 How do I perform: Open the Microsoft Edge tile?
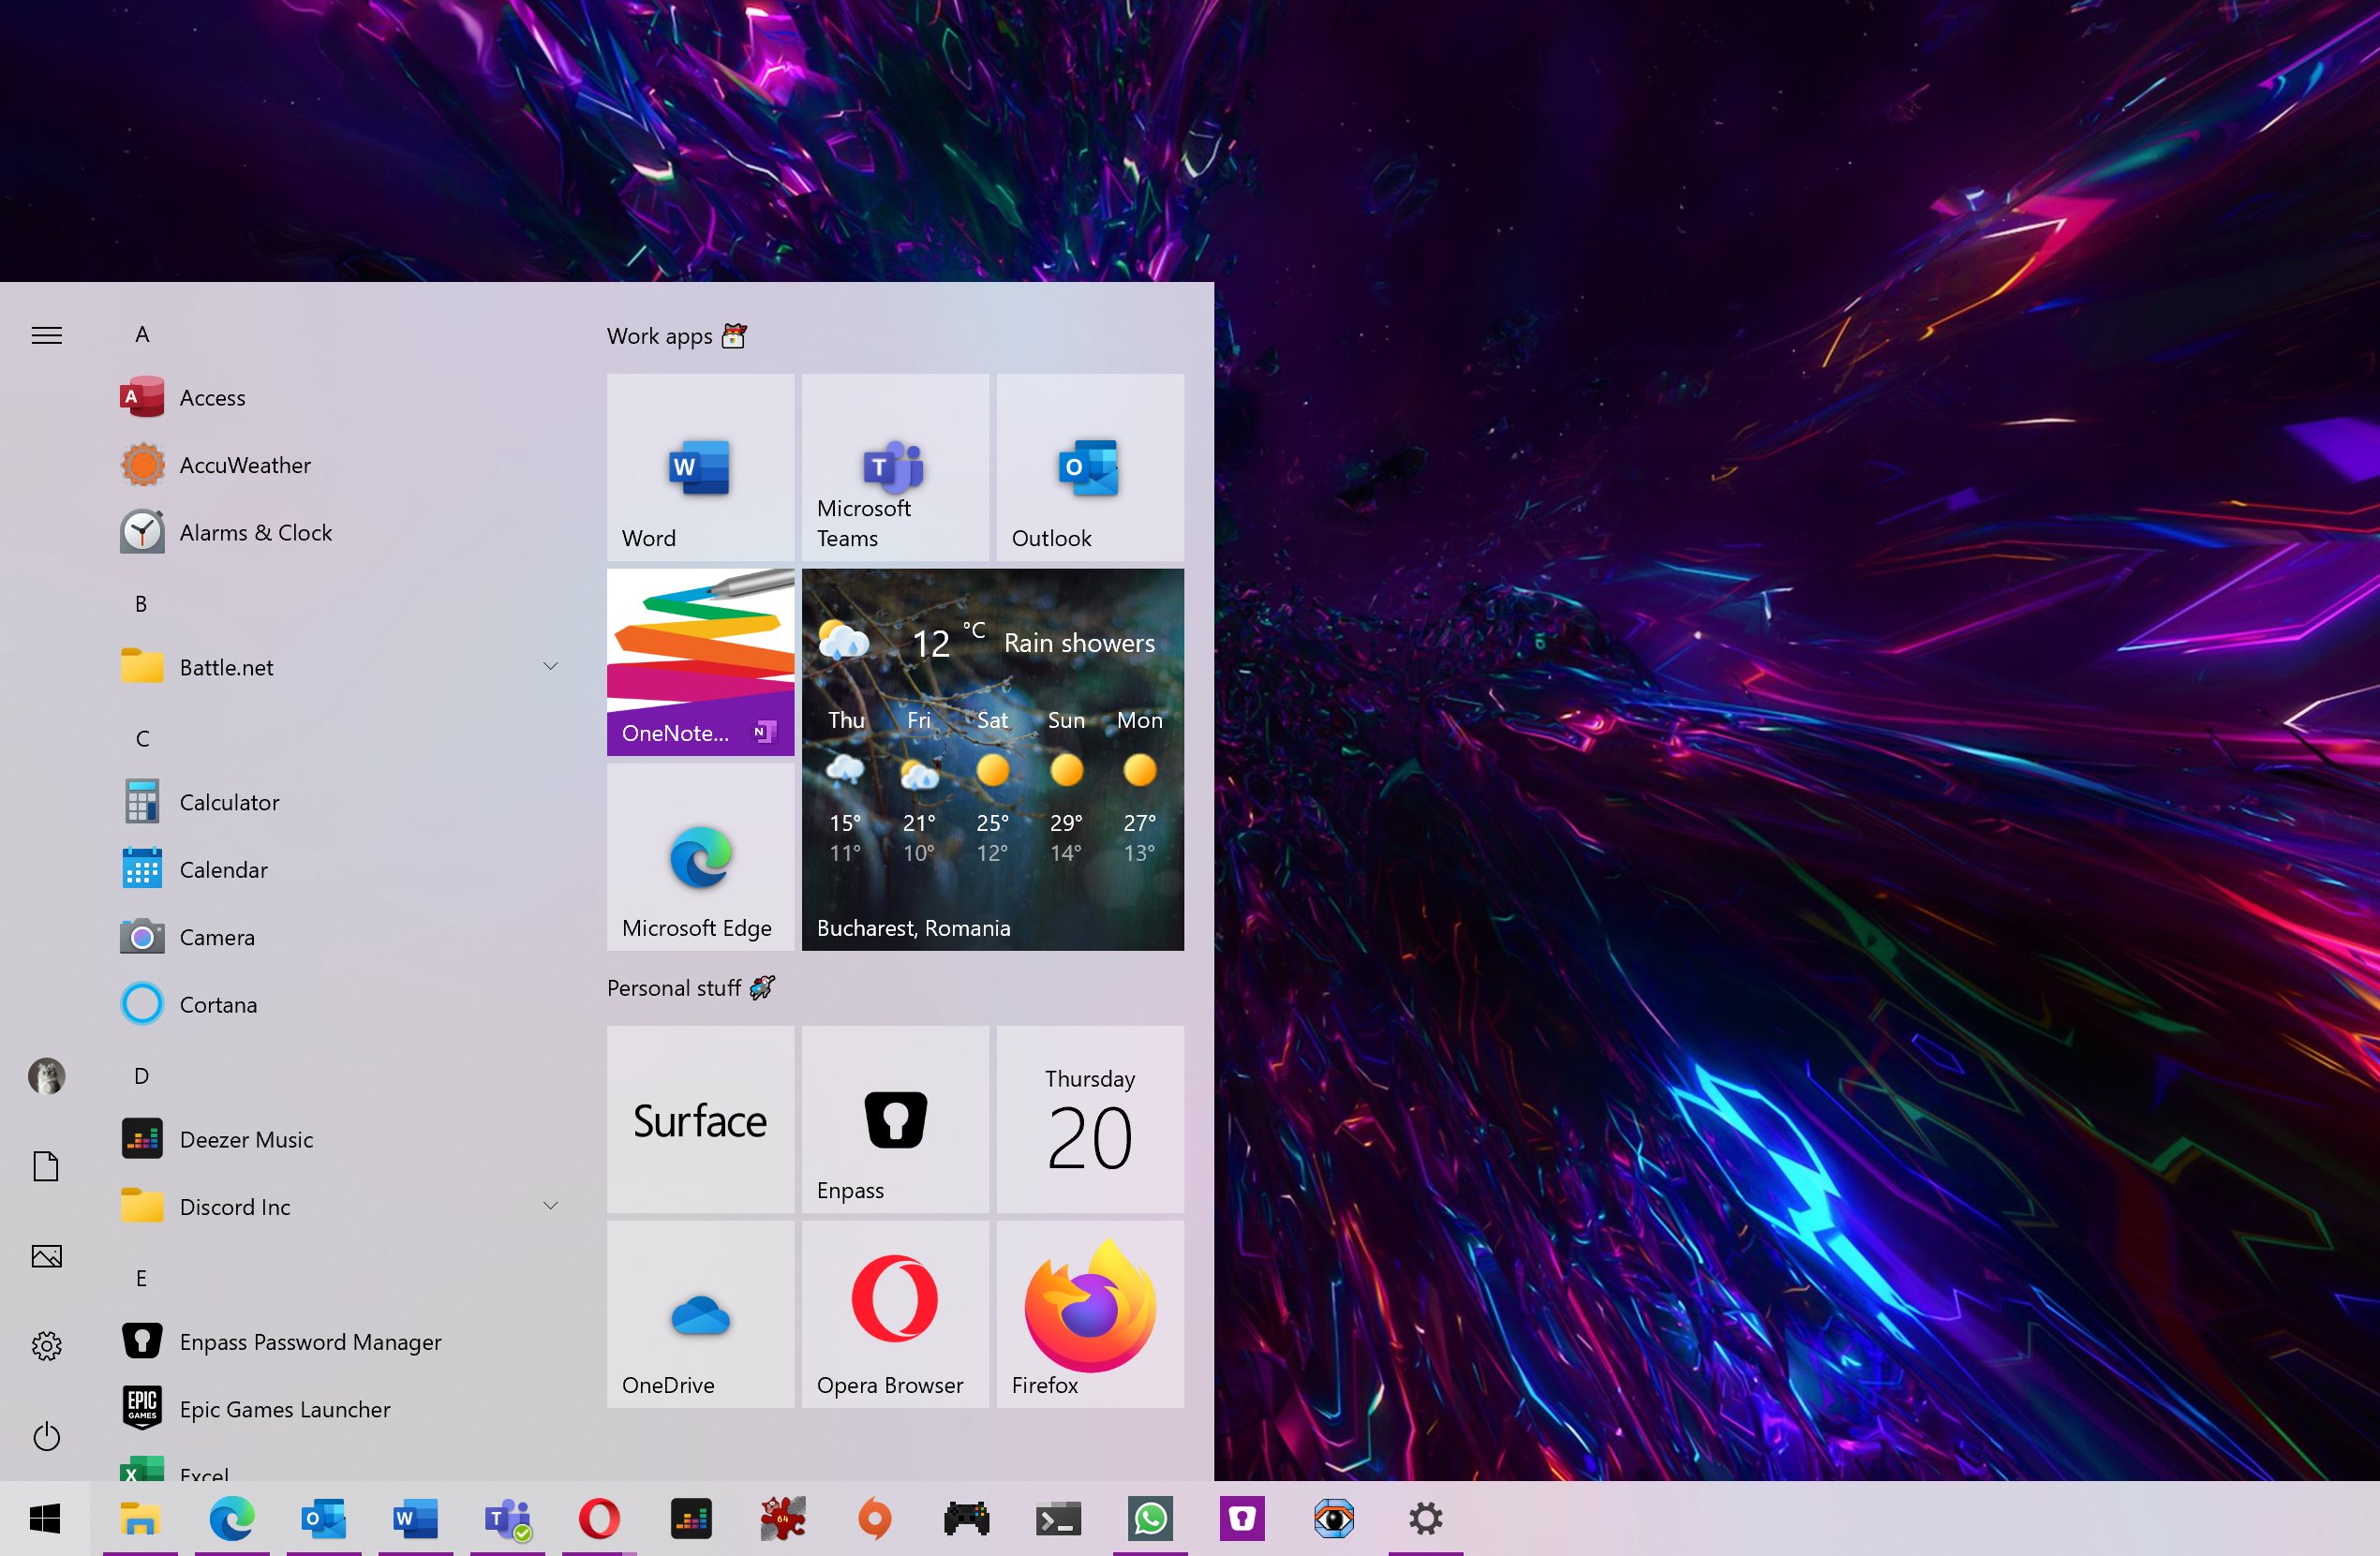(x=700, y=857)
